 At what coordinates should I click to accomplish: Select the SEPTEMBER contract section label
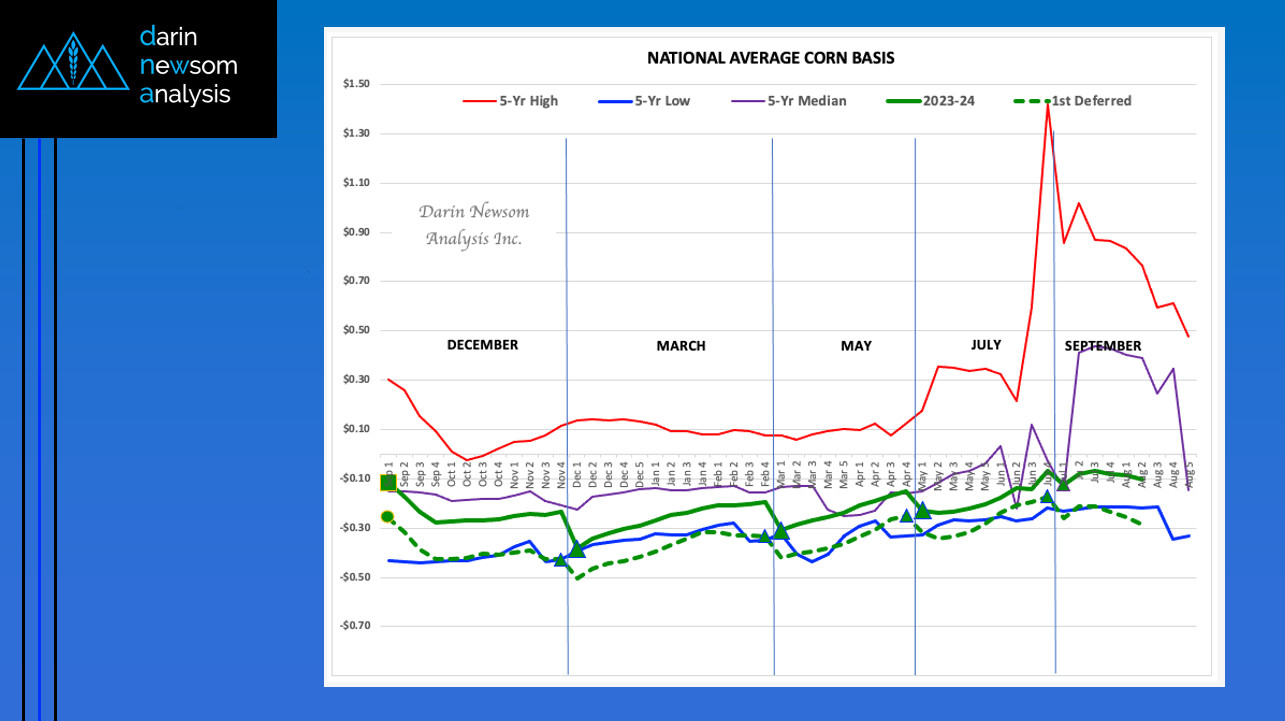coord(1102,346)
